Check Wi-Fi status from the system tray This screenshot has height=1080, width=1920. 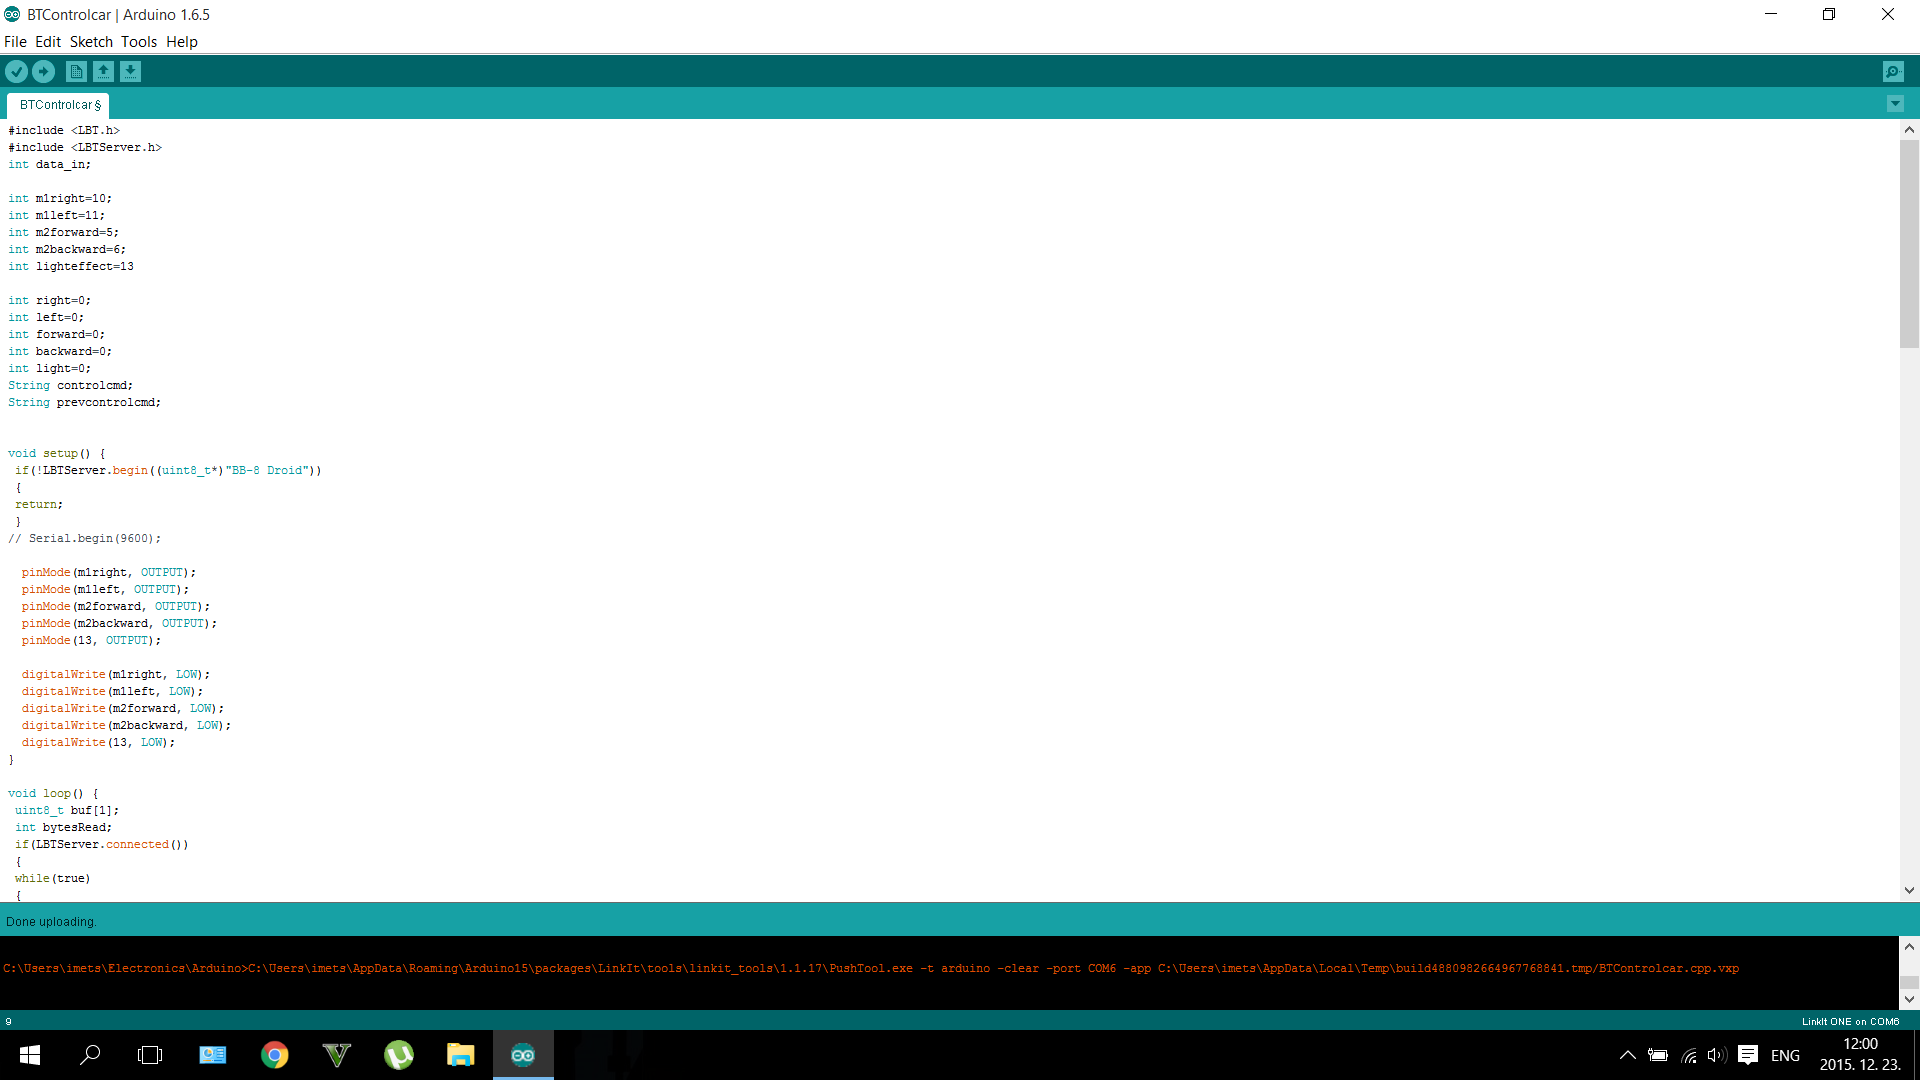click(1689, 1054)
